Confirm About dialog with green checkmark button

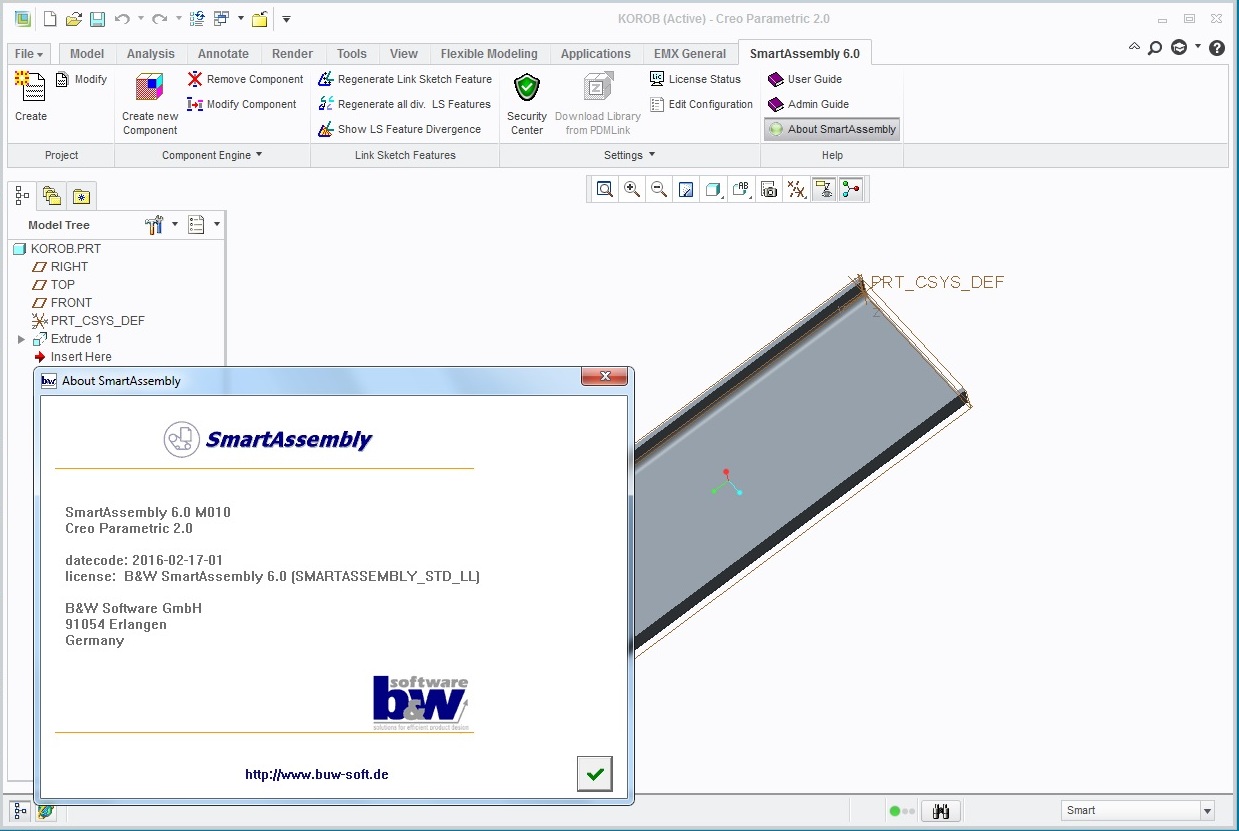pyautogui.click(x=595, y=774)
